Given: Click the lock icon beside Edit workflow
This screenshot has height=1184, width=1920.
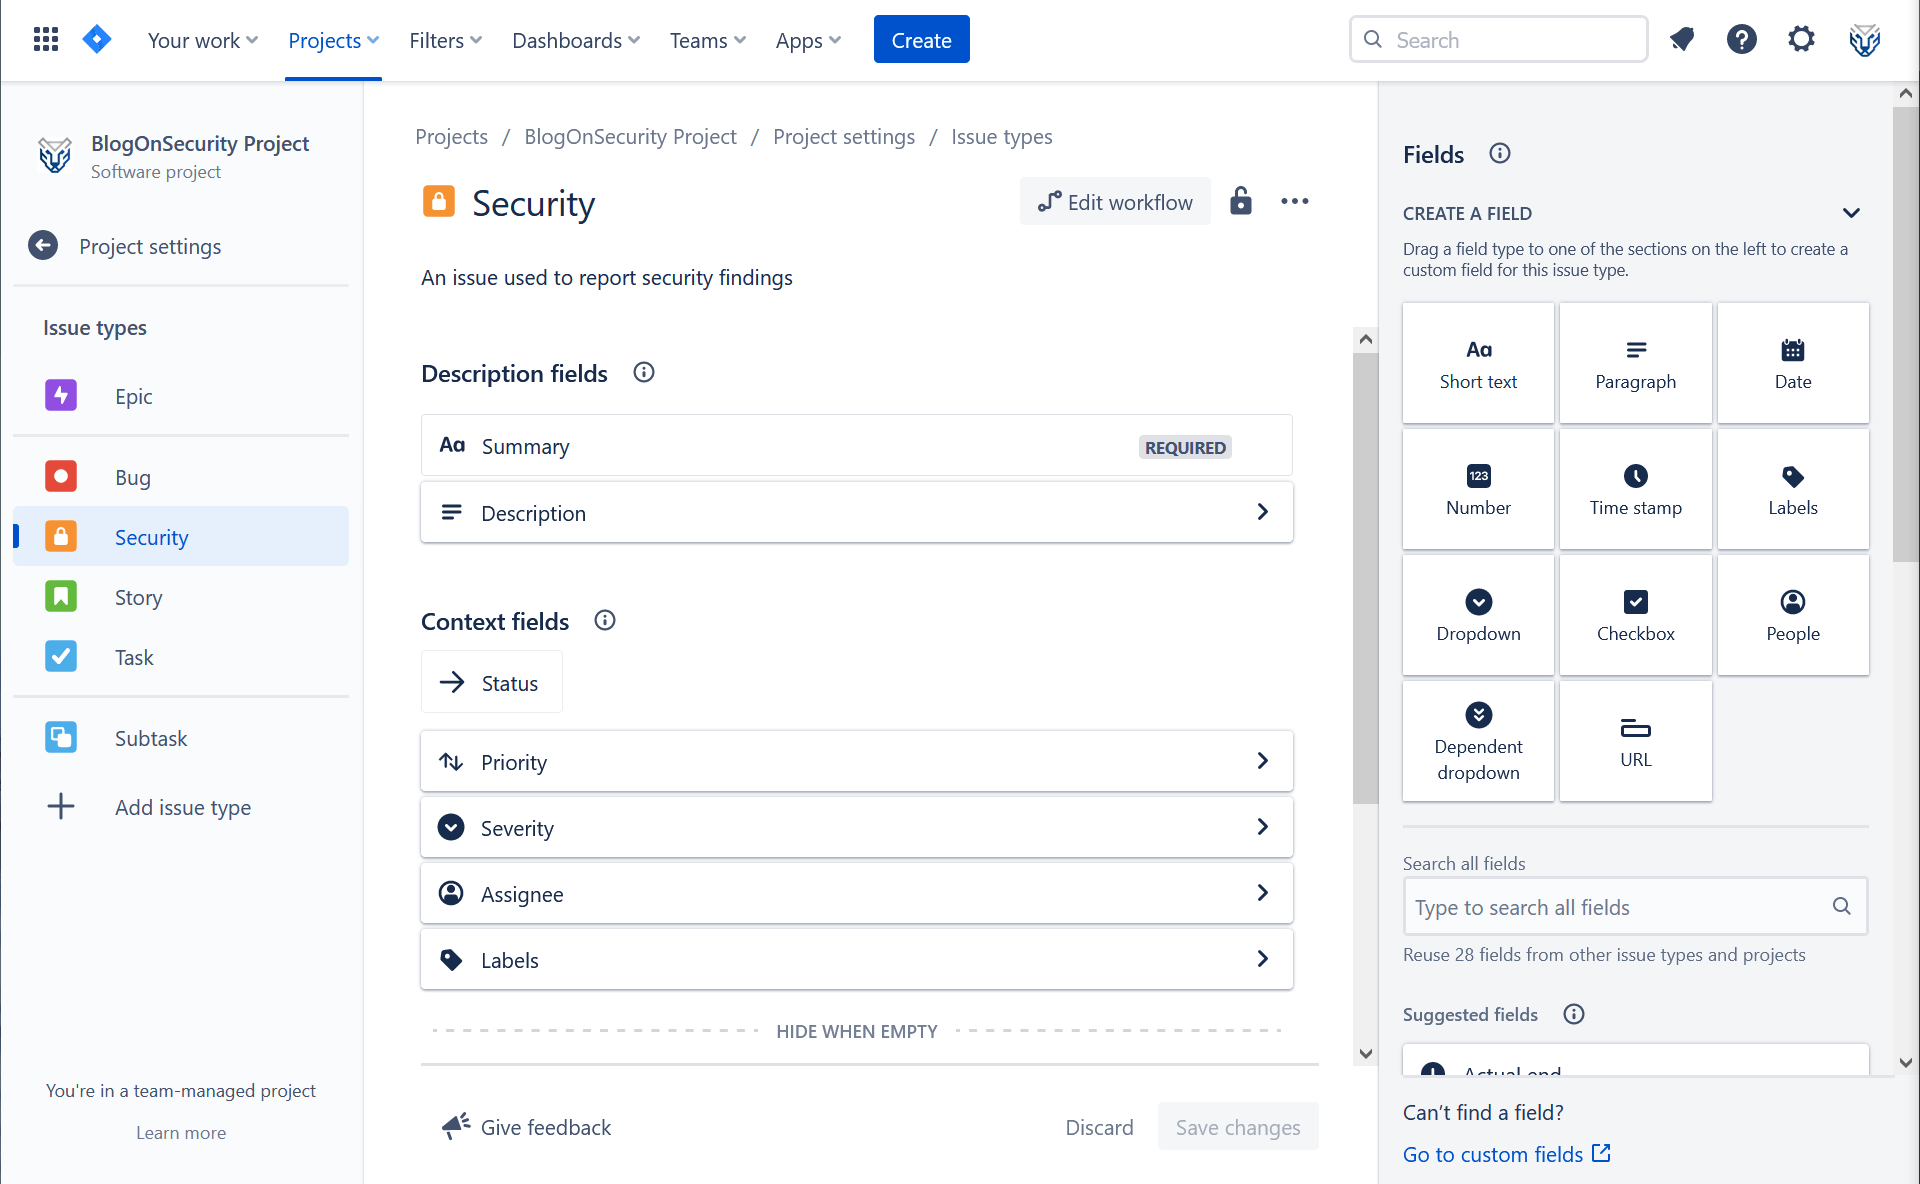Looking at the screenshot, I should [1240, 201].
